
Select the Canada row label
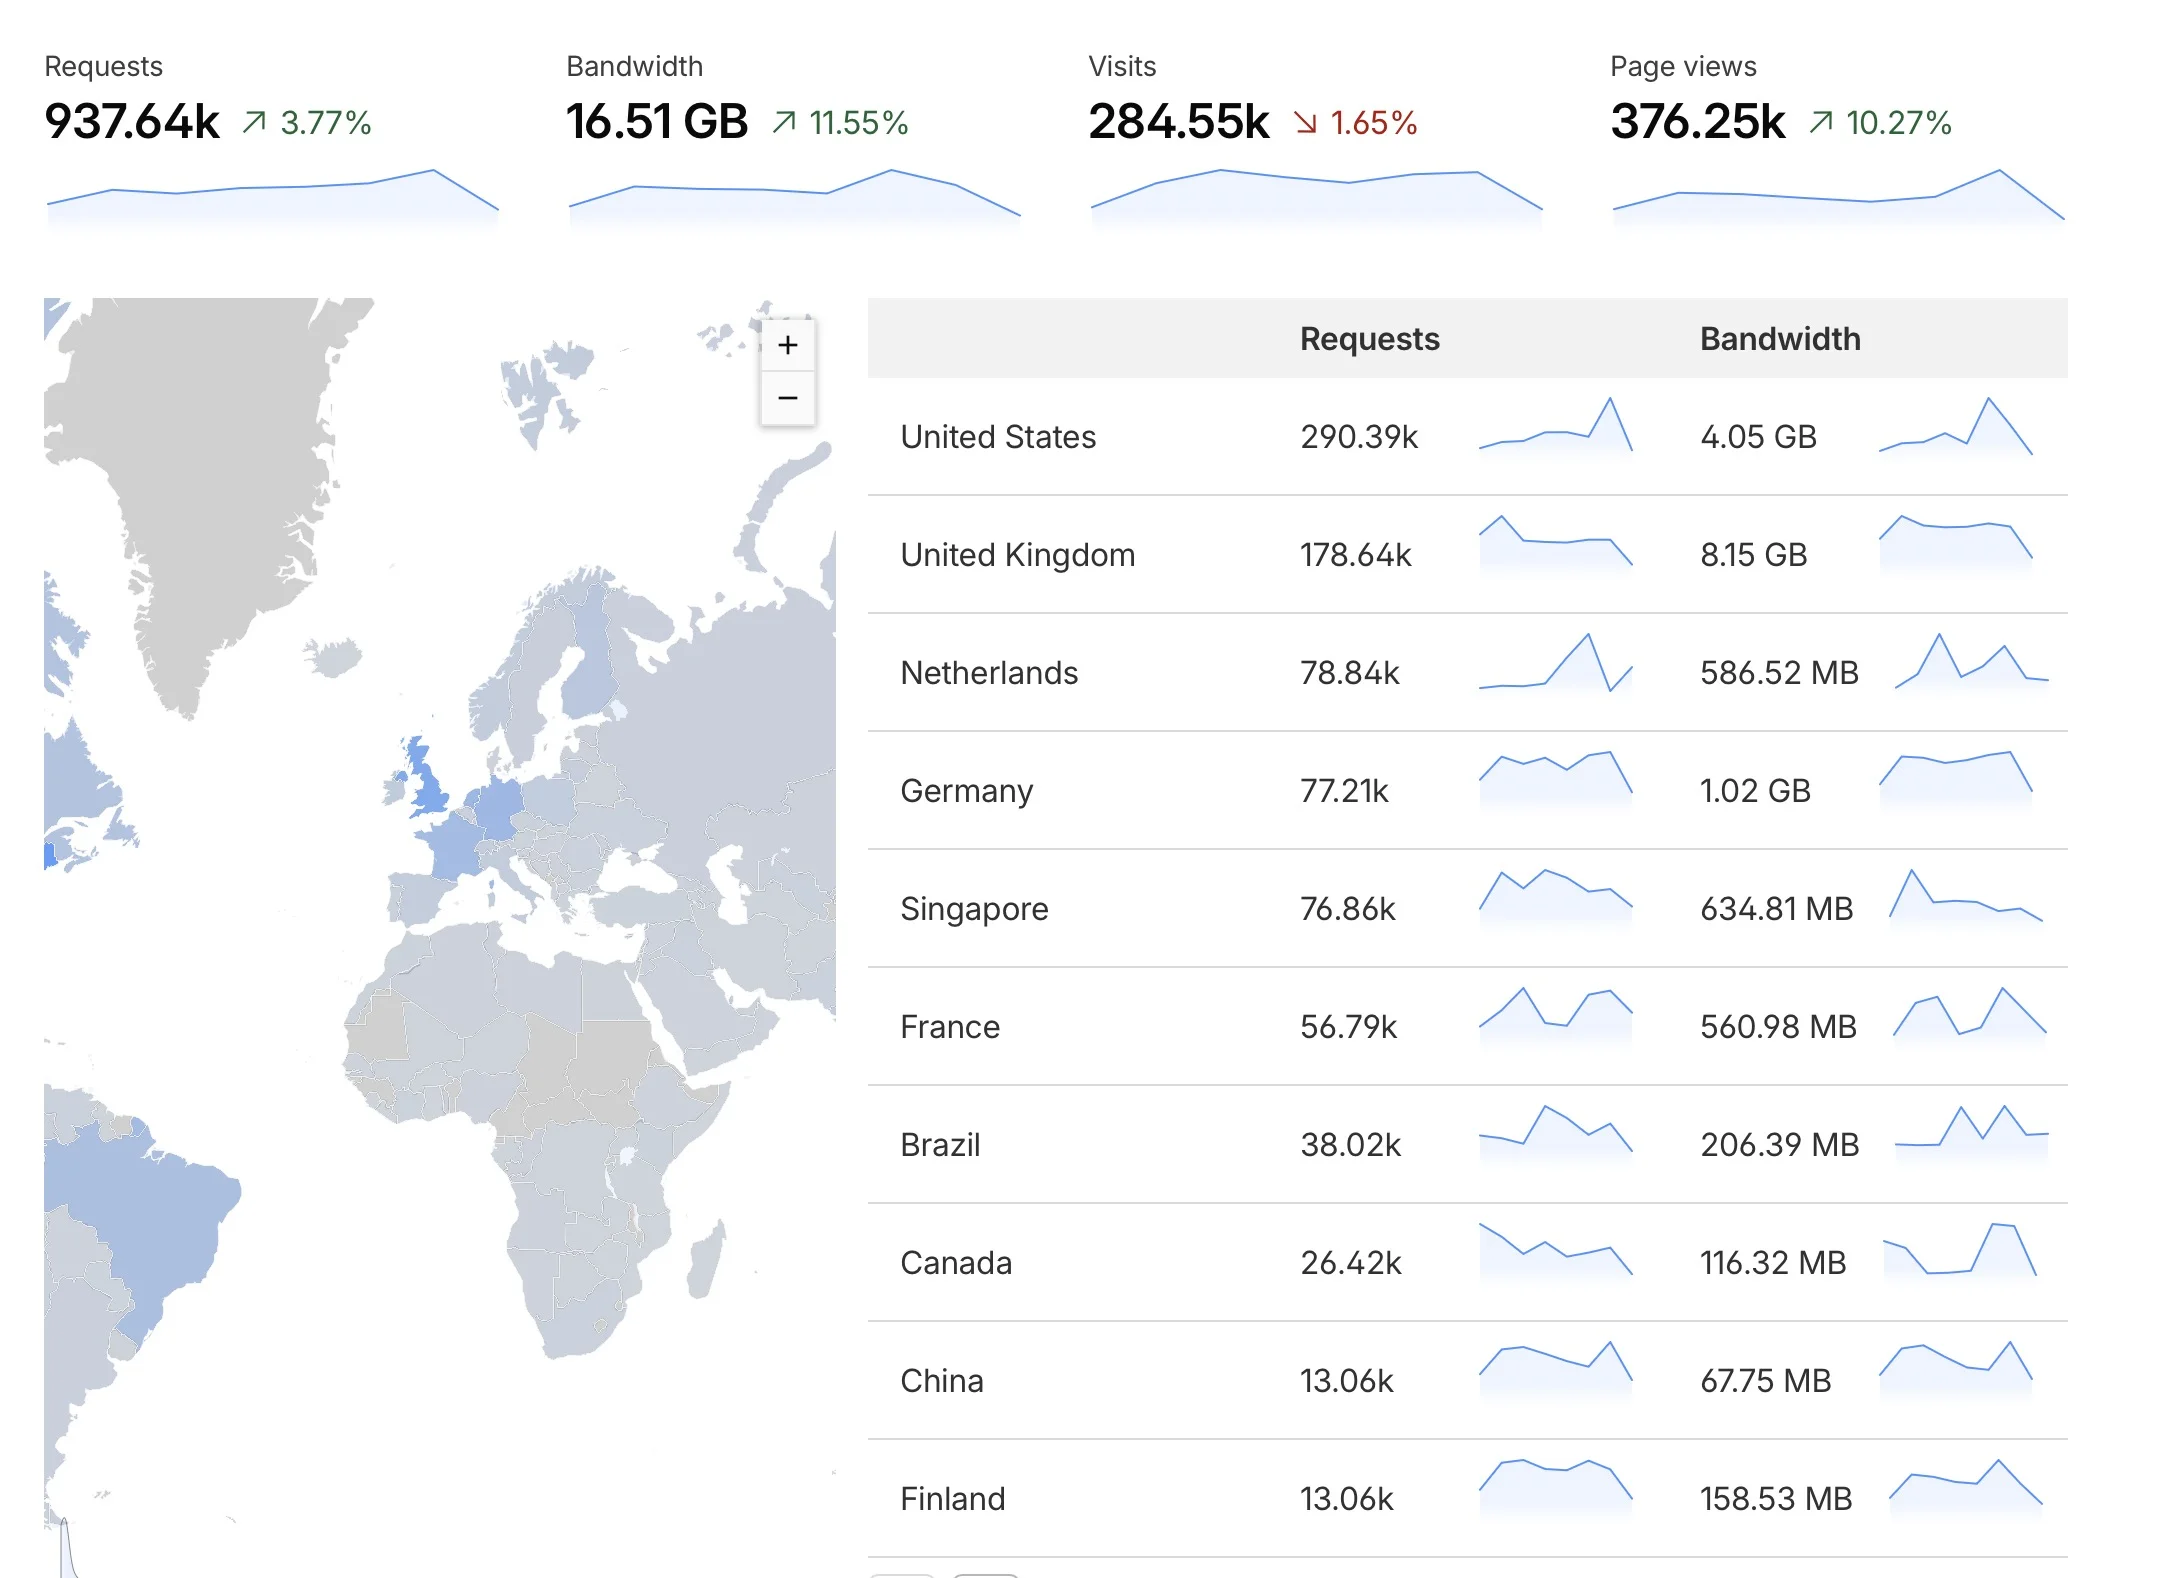[956, 1263]
